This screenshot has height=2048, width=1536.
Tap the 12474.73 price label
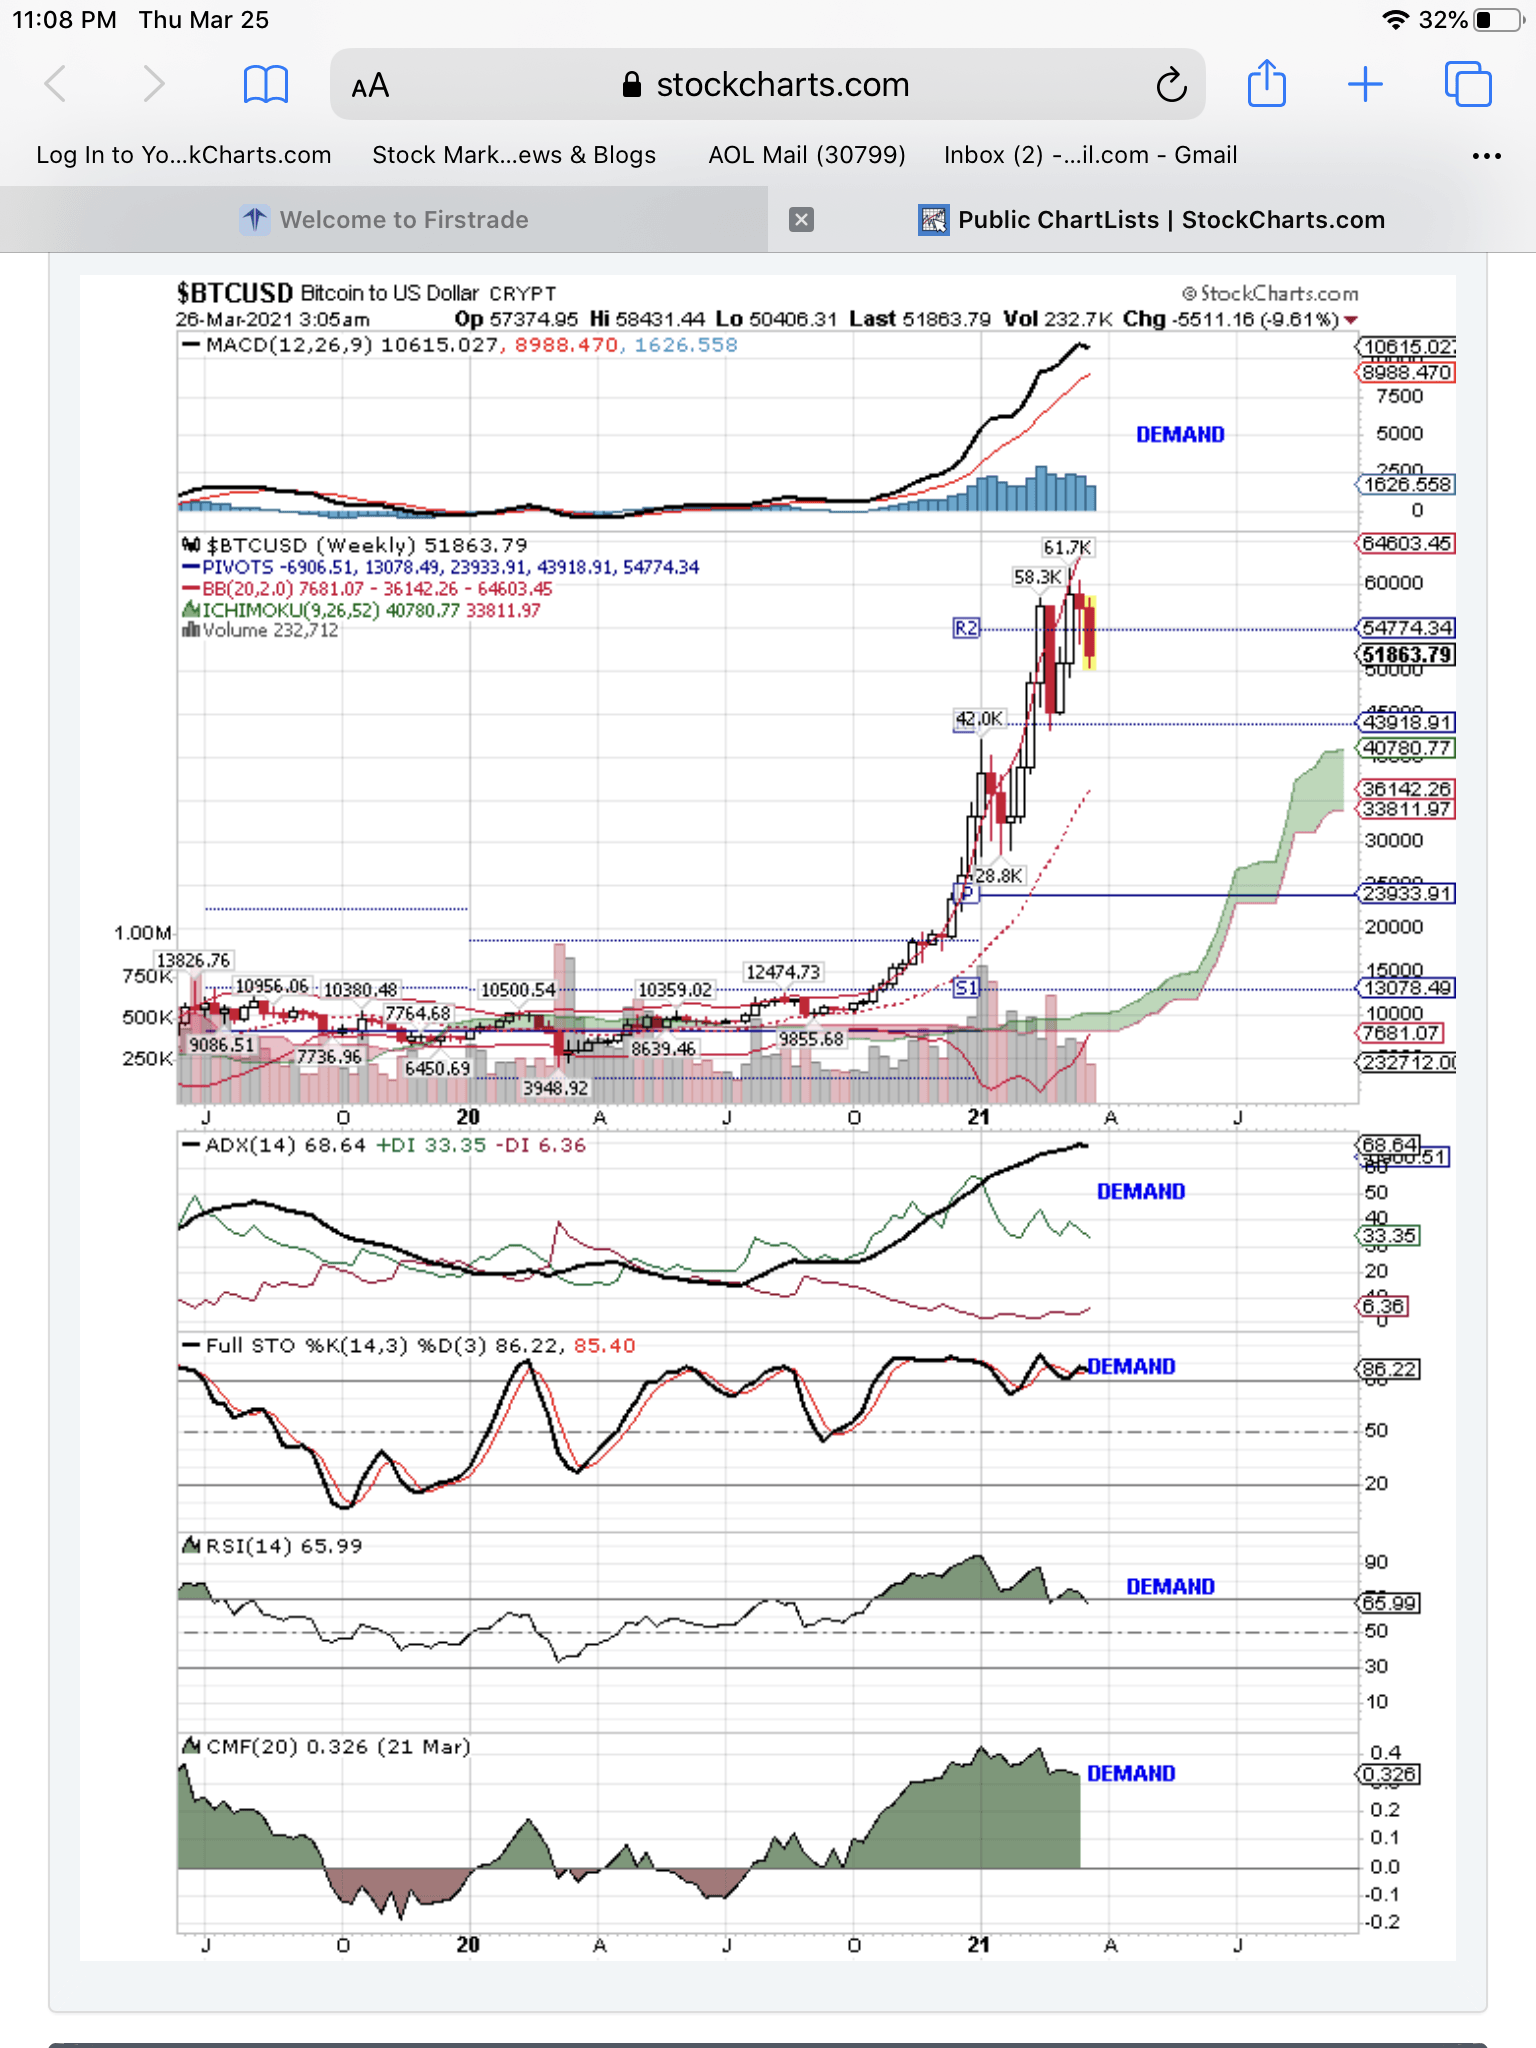point(783,972)
